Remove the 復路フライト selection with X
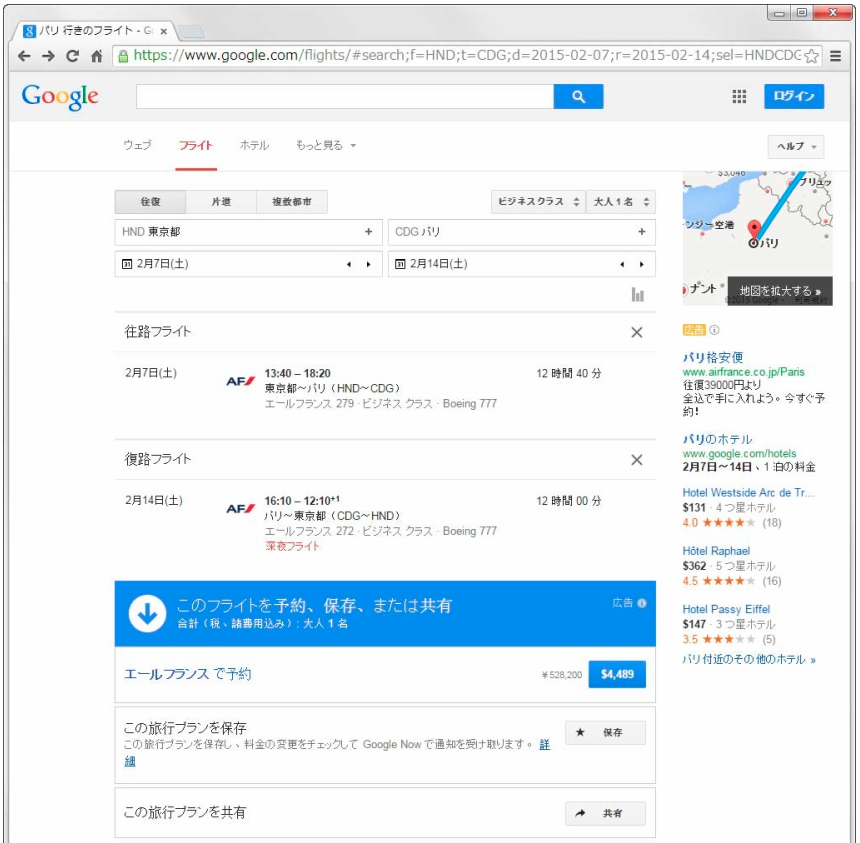The width and height of the screenshot is (860, 843). pos(637,460)
